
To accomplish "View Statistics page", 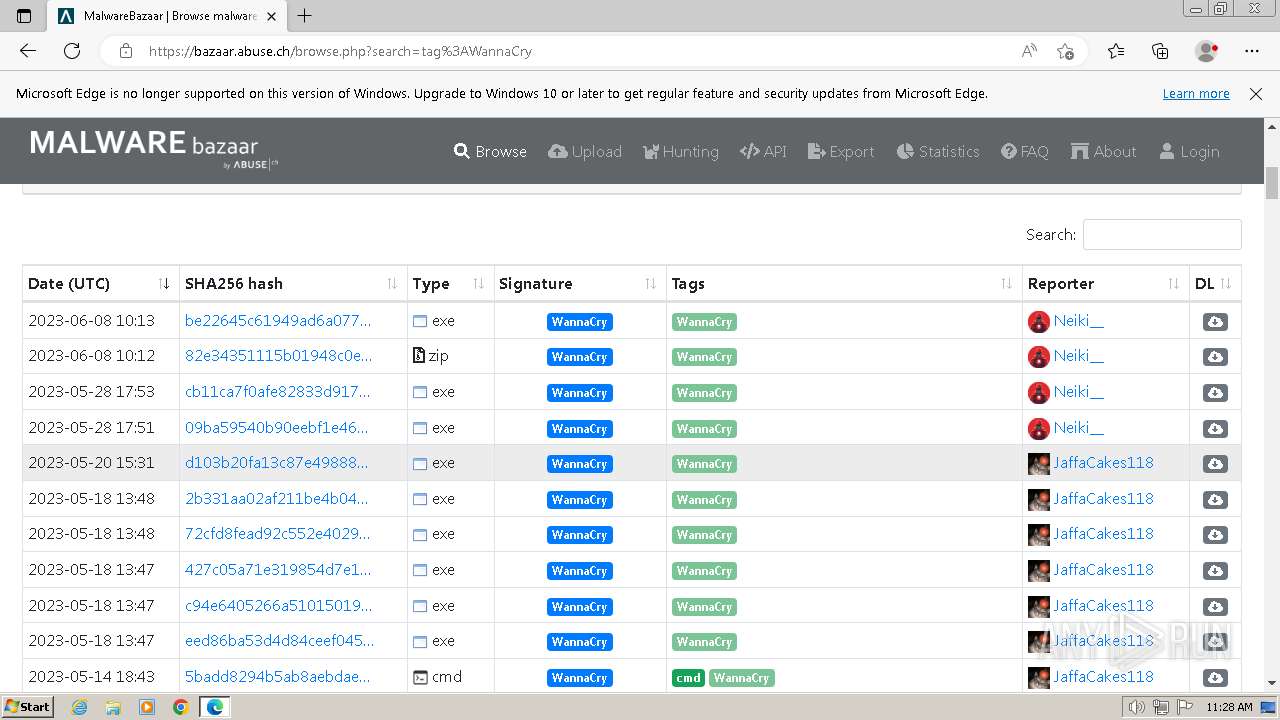I will coord(938,152).
